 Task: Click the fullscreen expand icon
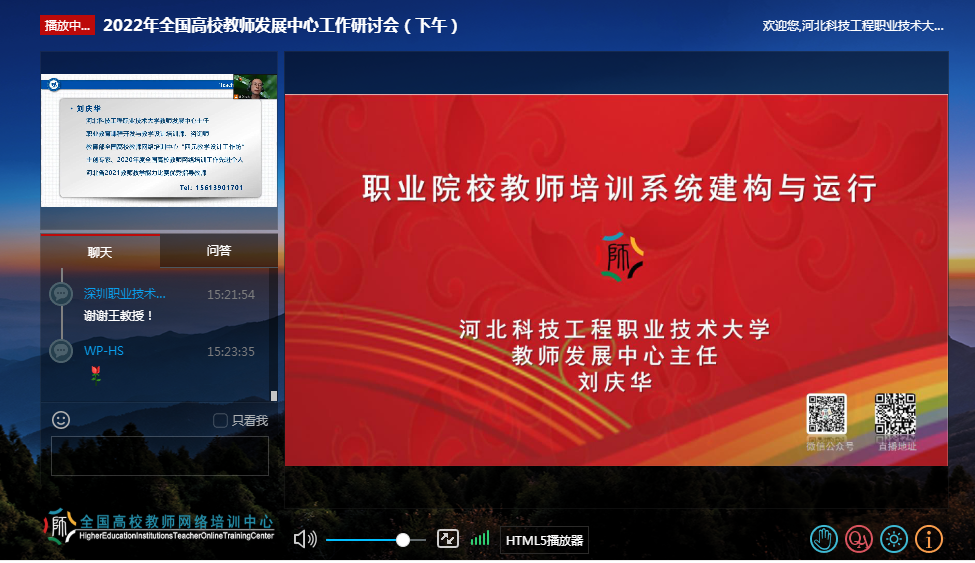tap(448, 539)
